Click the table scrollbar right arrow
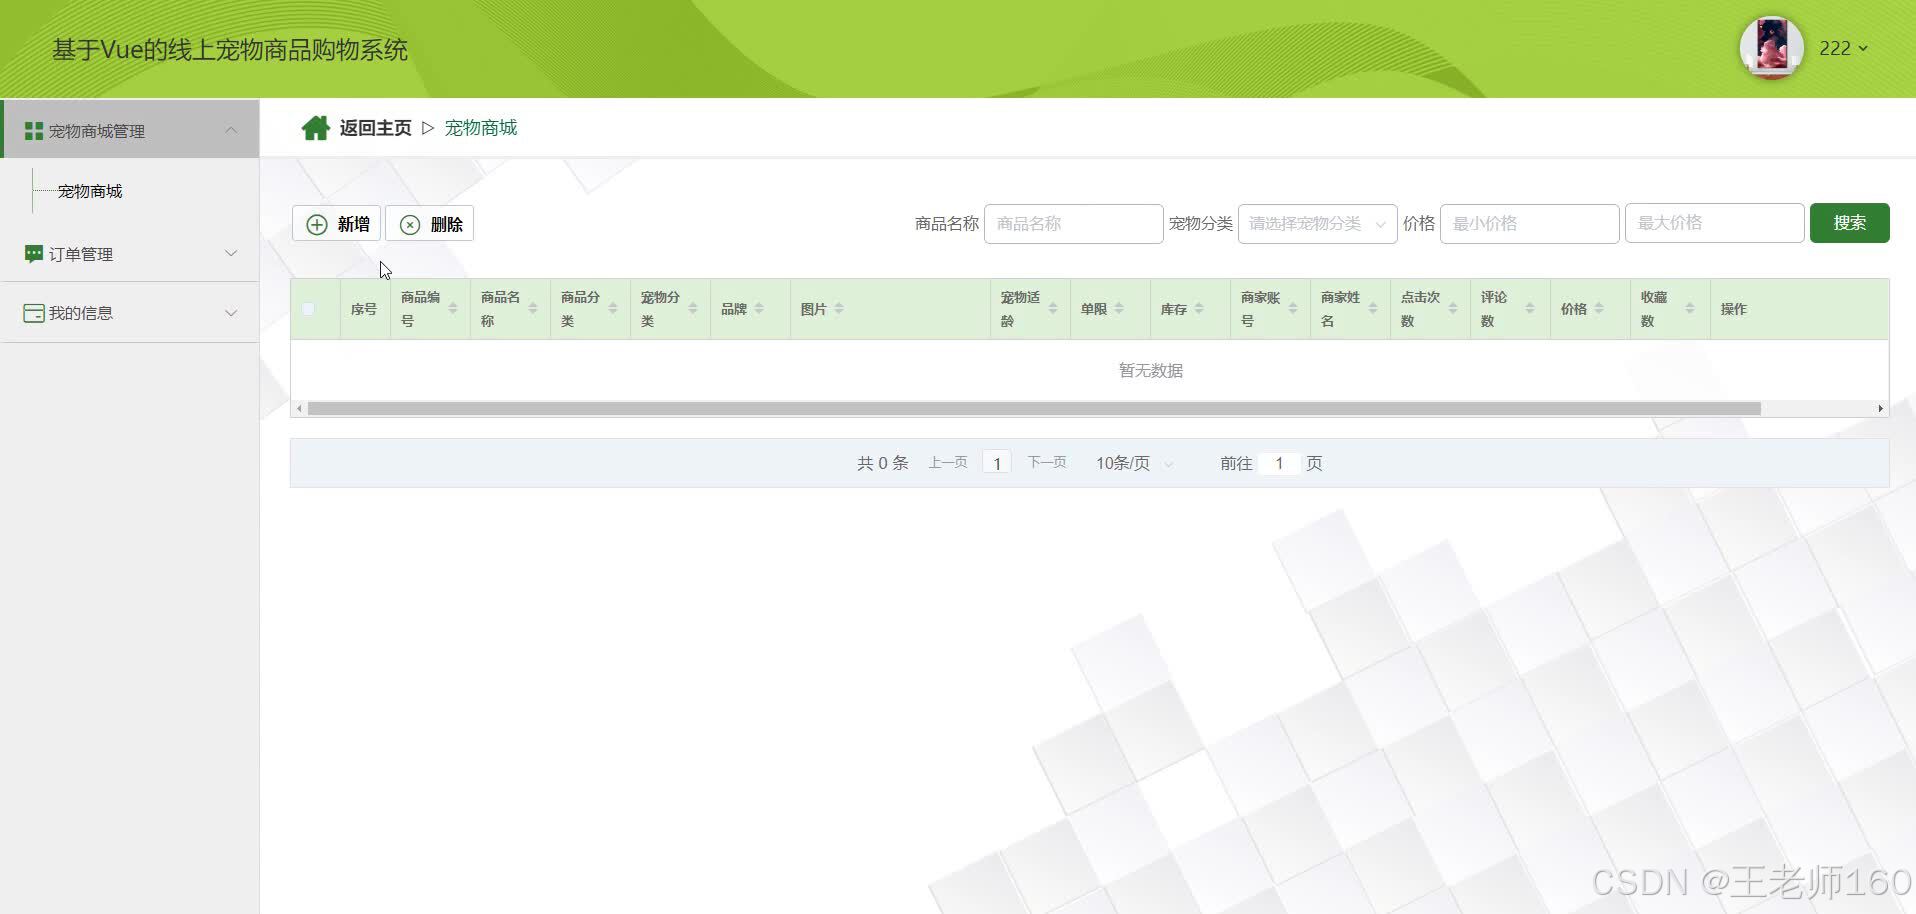Viewport: 1916px width, 914px height. pos(1880,409)
